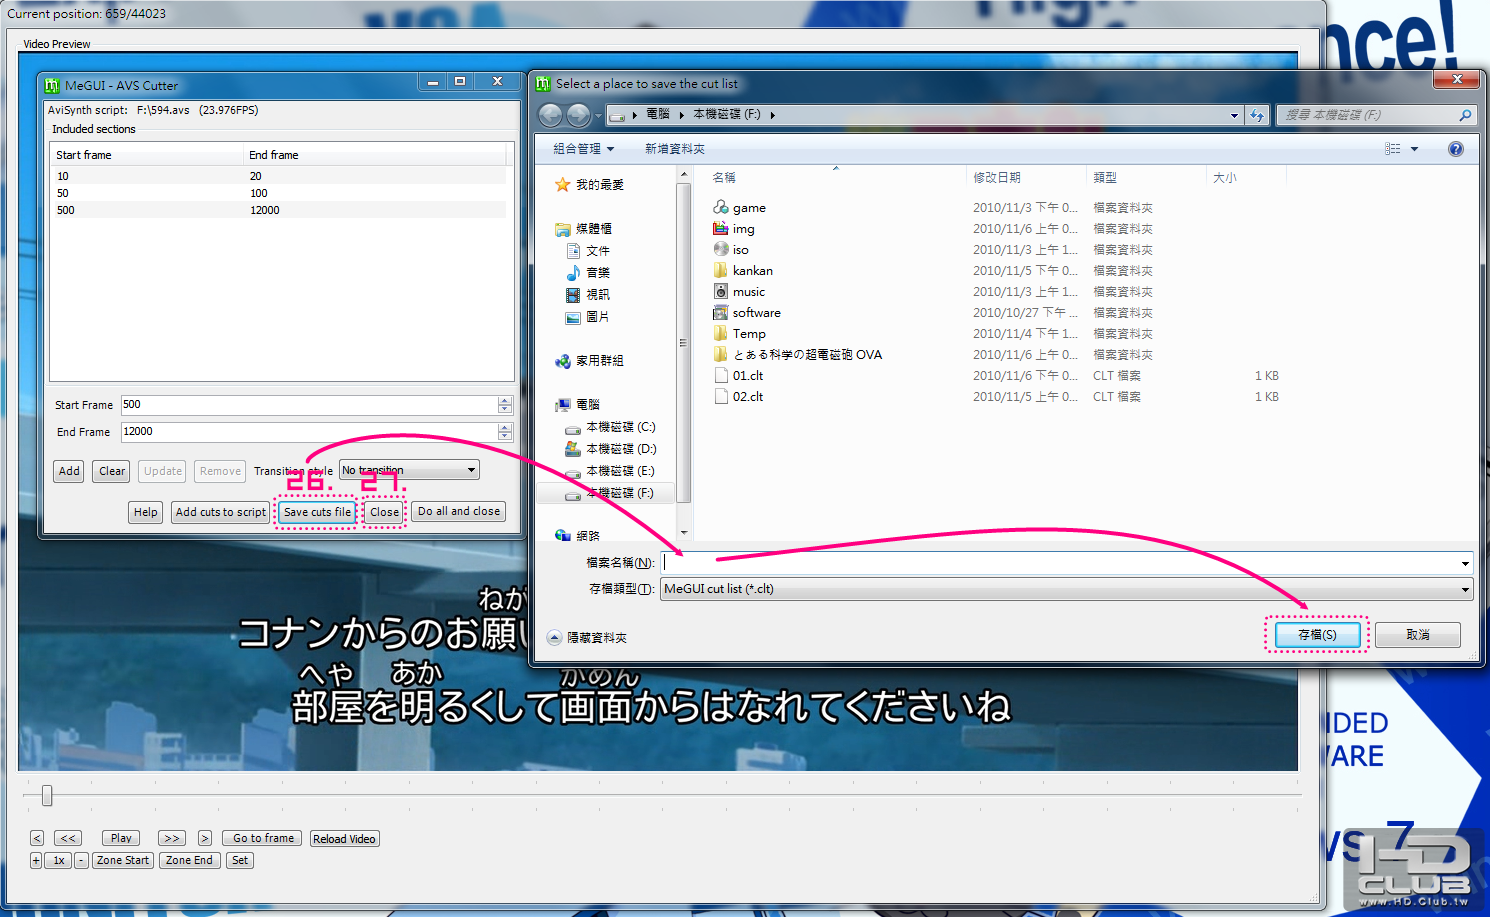Collapse folders with the hide-folders toggle

click(x=587, y=637)
